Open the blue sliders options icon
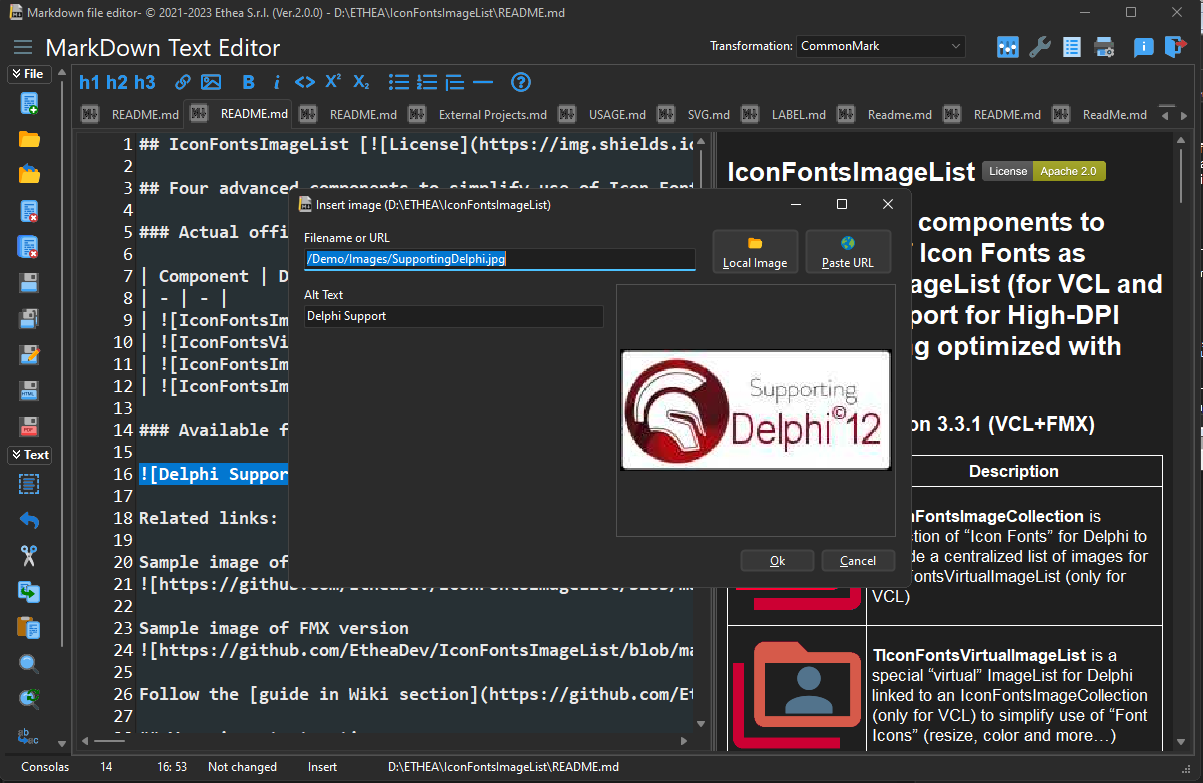Viewport: 1203px width, 783px height. point(1008,47)
